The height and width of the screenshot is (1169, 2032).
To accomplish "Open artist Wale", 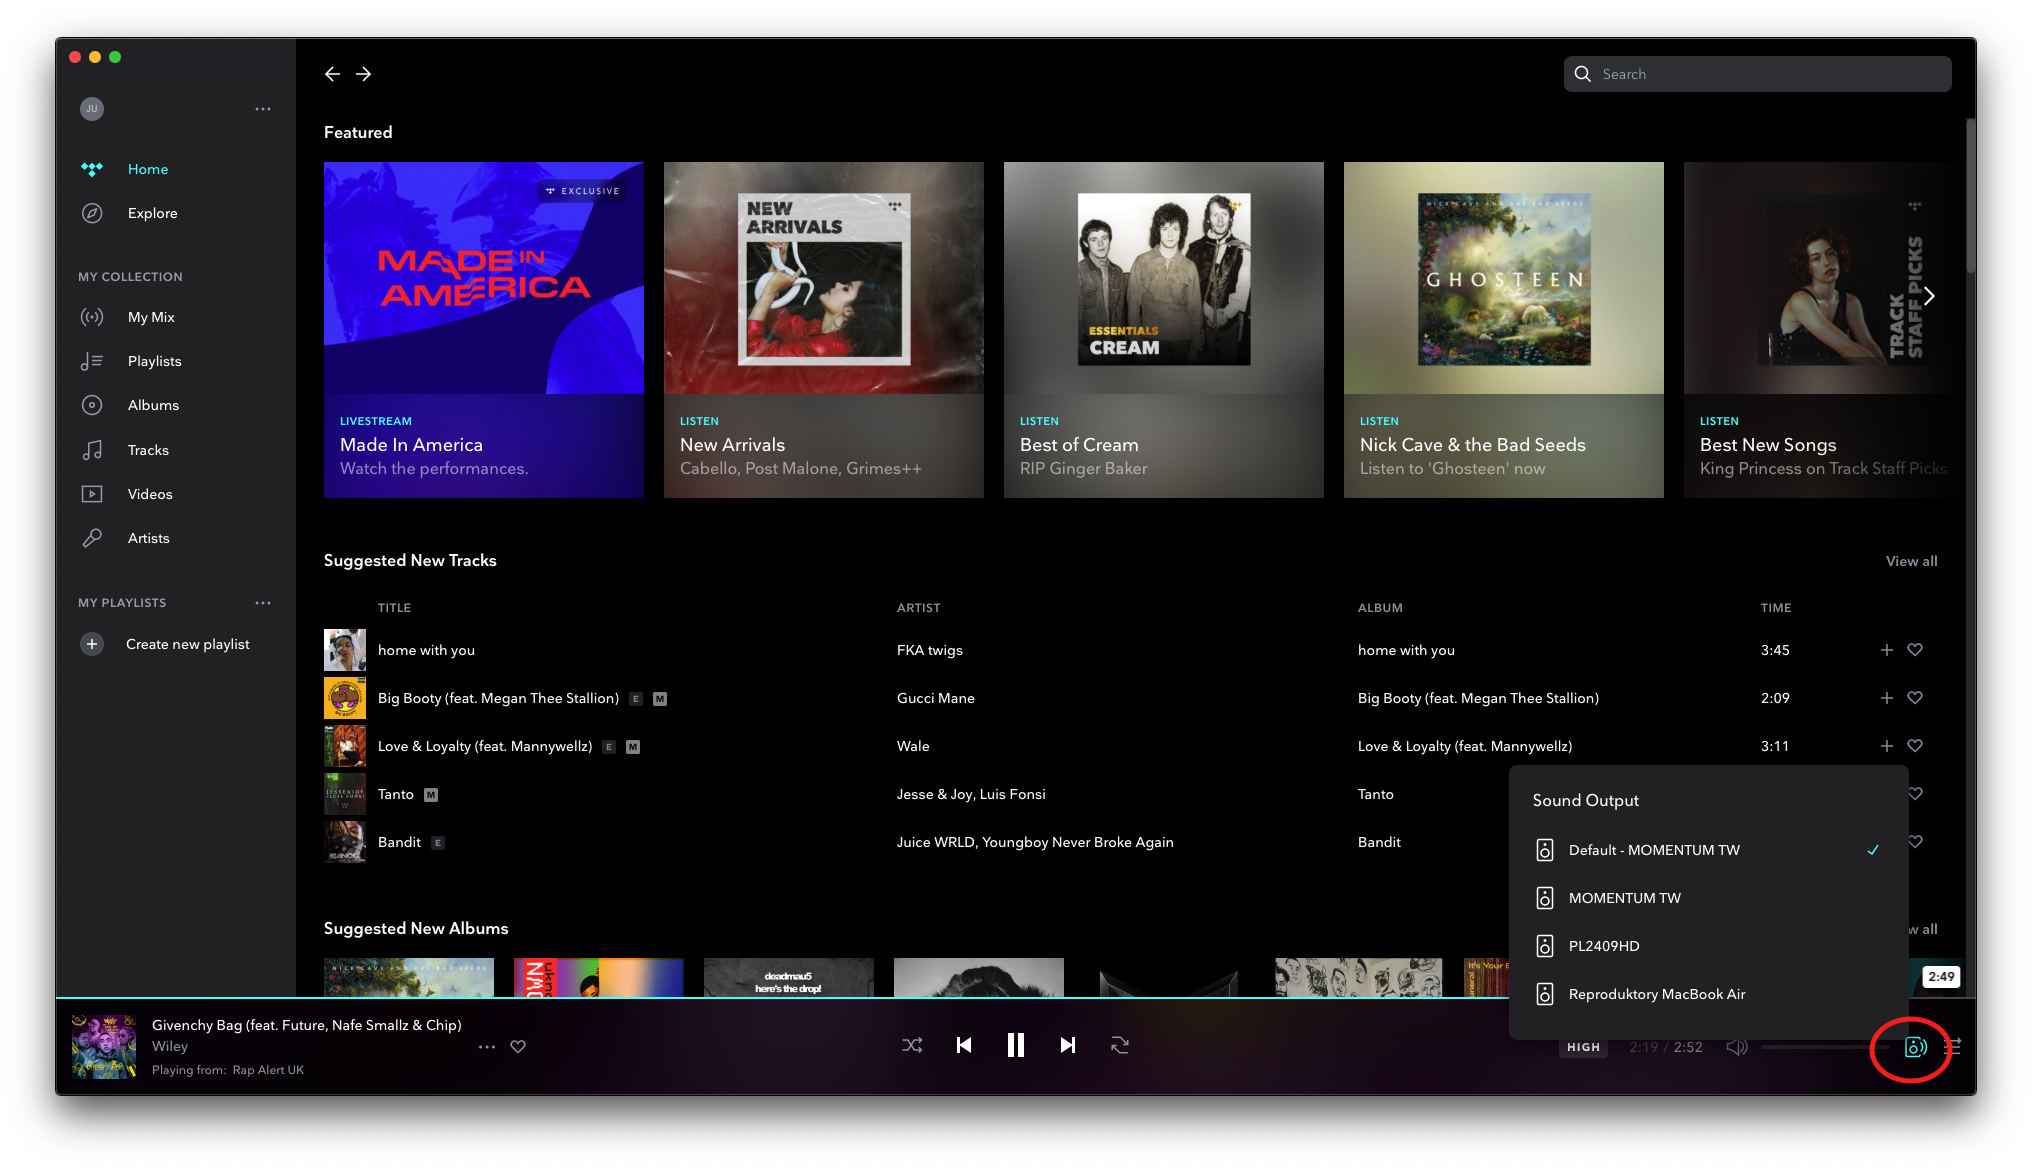I will click(x=913, y=746).
